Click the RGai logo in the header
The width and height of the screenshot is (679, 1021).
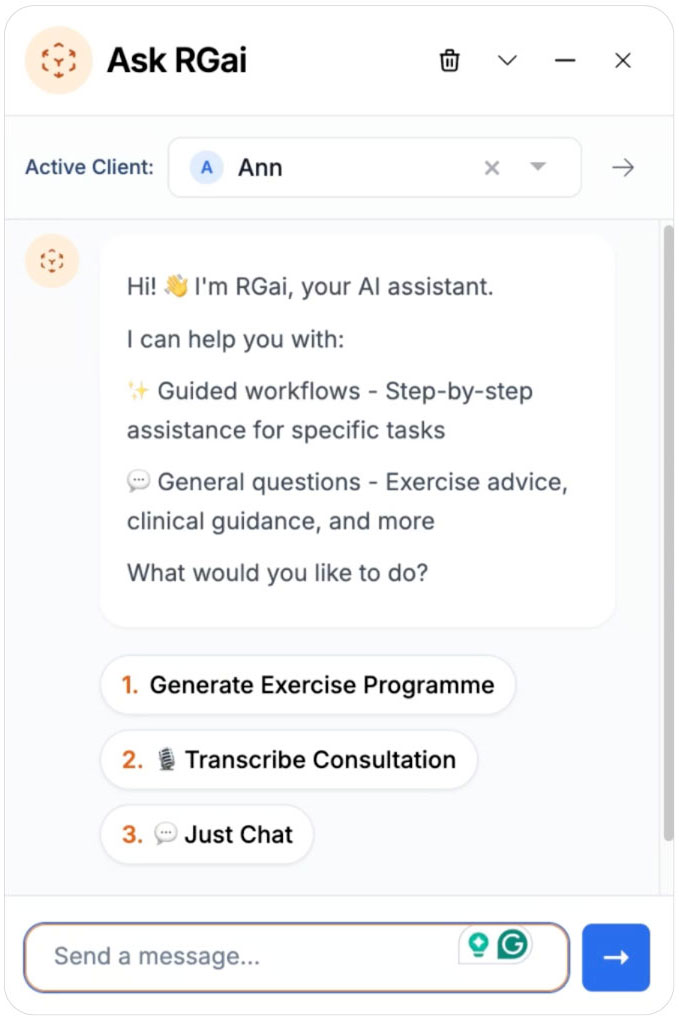(57, 60)
